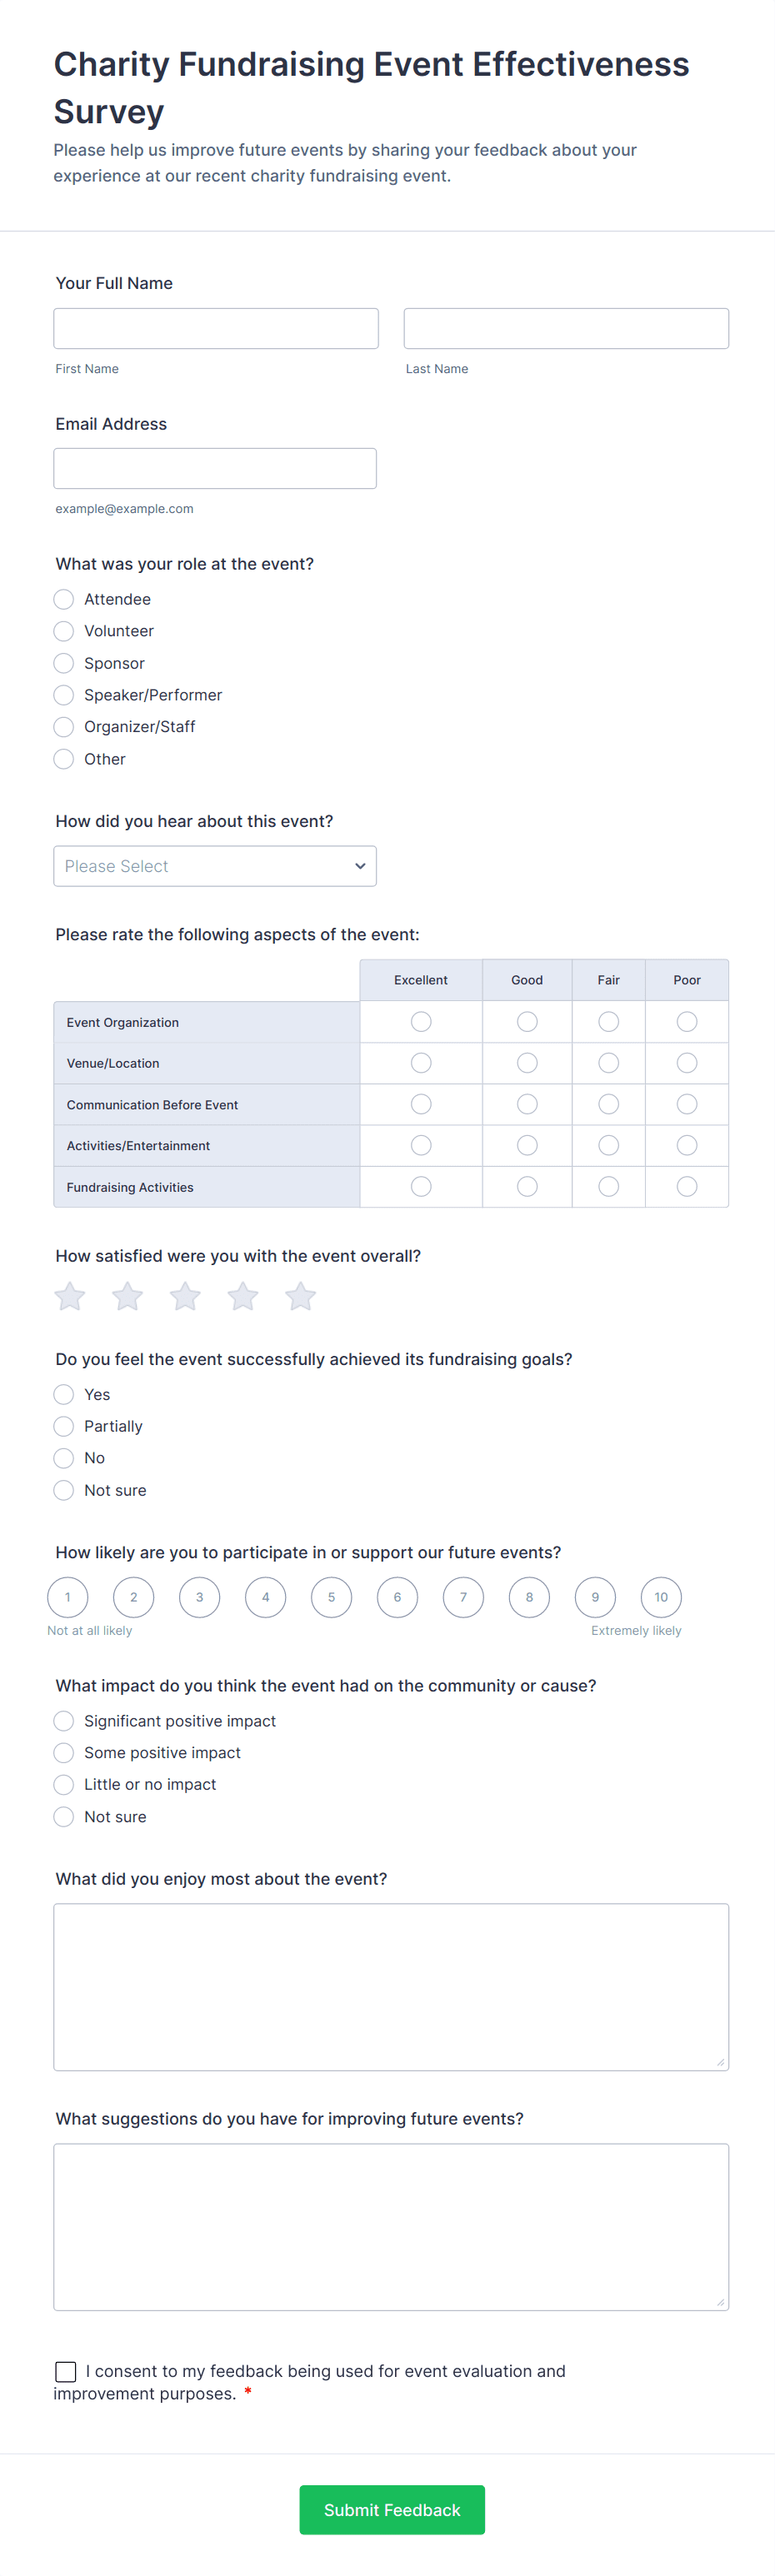Viewport: 775px width, 2576px height.
Task: Select the Volunteer role option
Action: point(64,631)
